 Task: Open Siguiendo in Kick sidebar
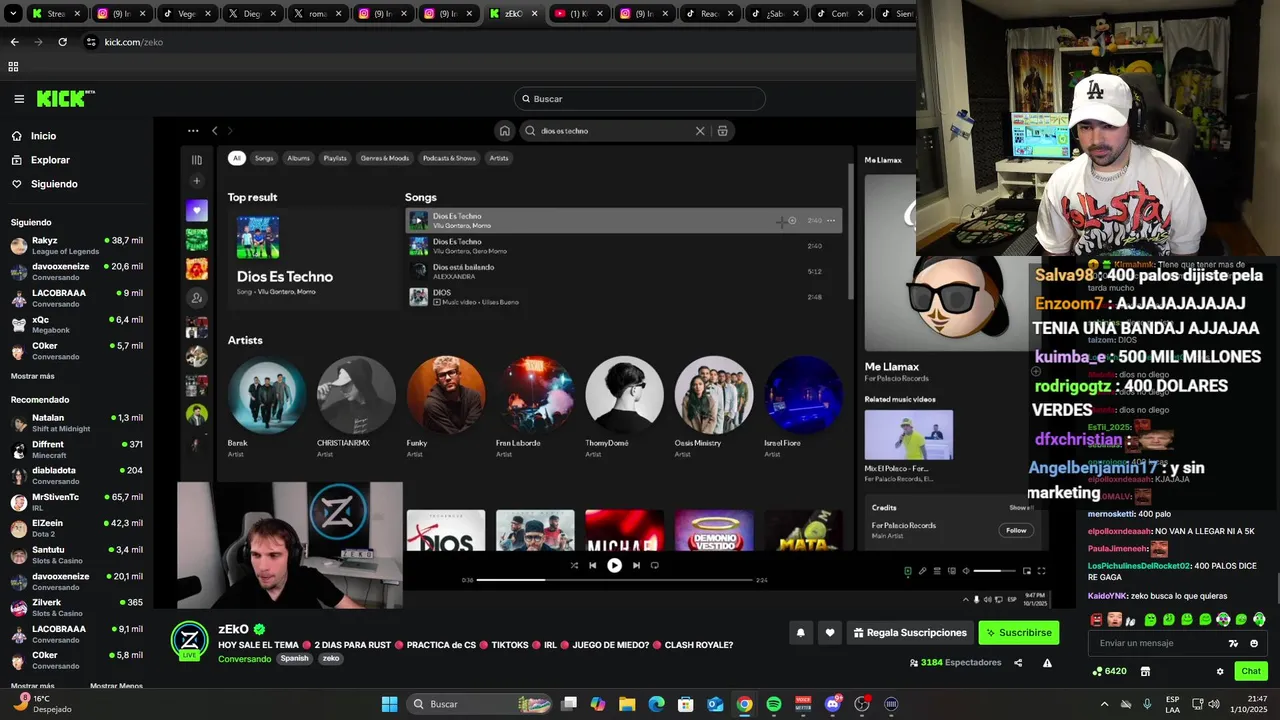[54, 184]
